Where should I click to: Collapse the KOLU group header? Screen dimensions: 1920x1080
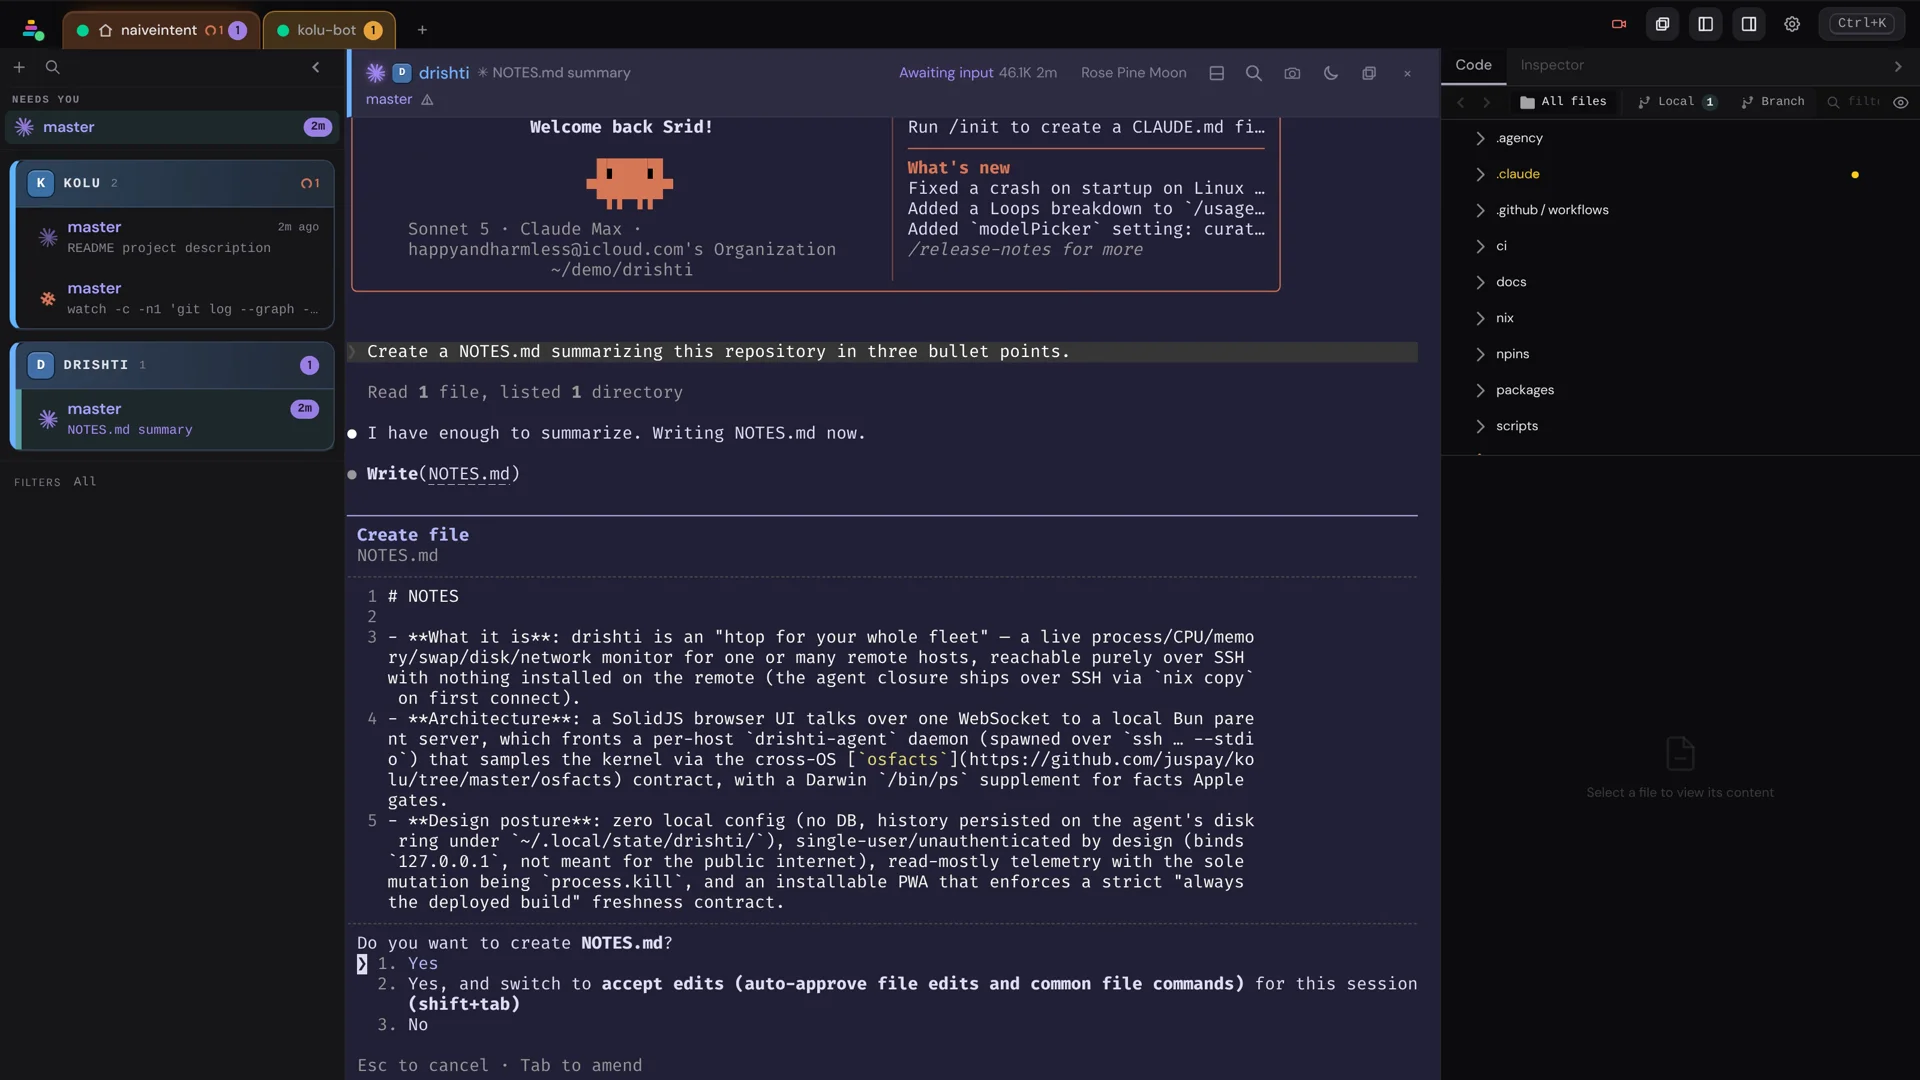pos(172,183)
